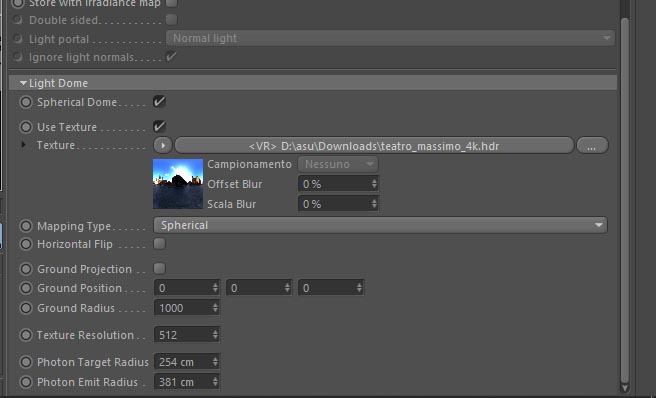Expand the Texture row disclosure triangle

click(x=23, y=145)
